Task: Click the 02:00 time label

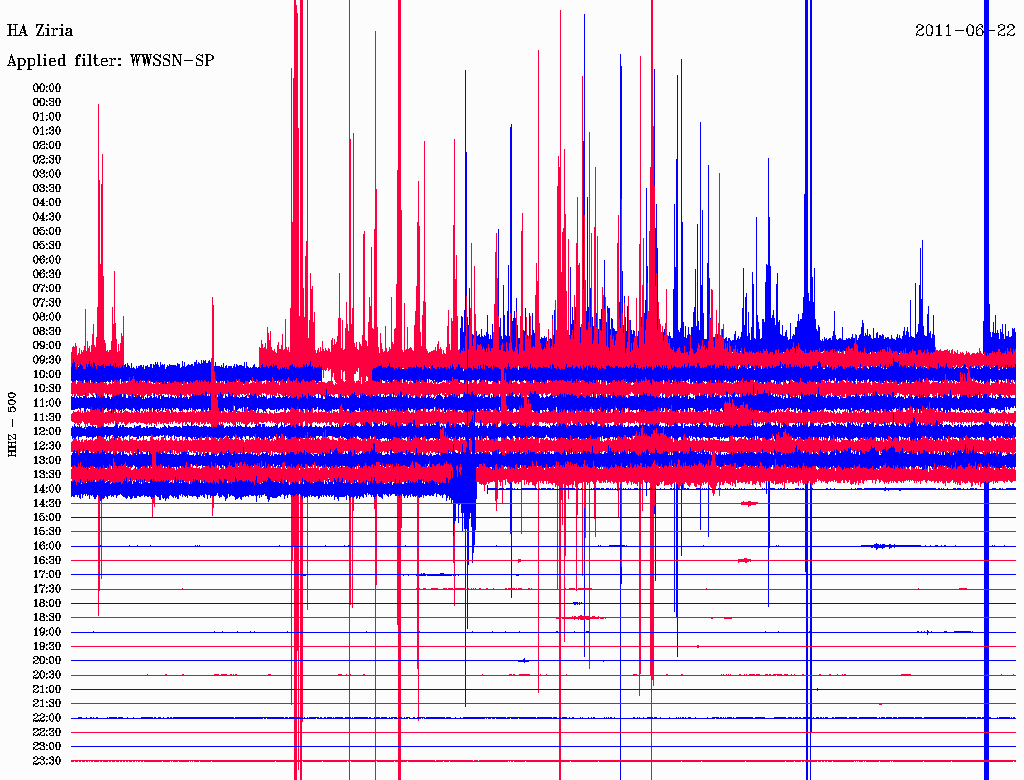Action: click(47, 145)
